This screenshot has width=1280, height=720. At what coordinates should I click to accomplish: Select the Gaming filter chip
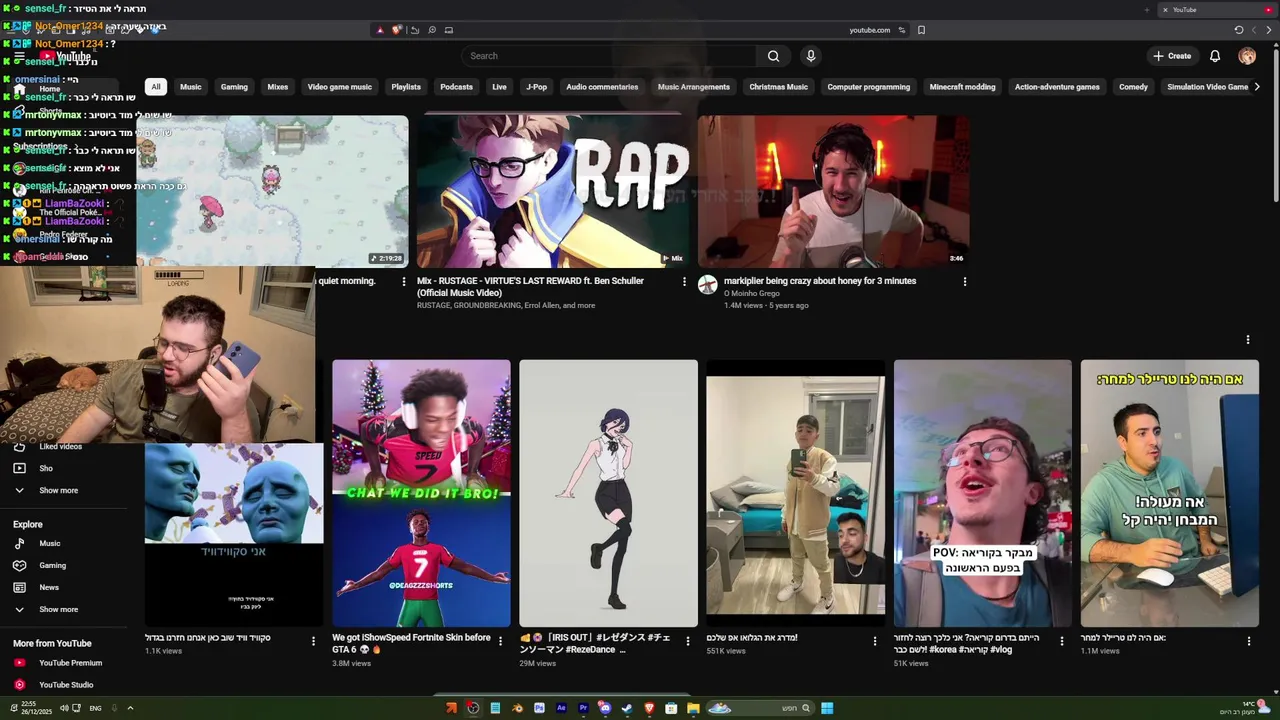[234, 87]
